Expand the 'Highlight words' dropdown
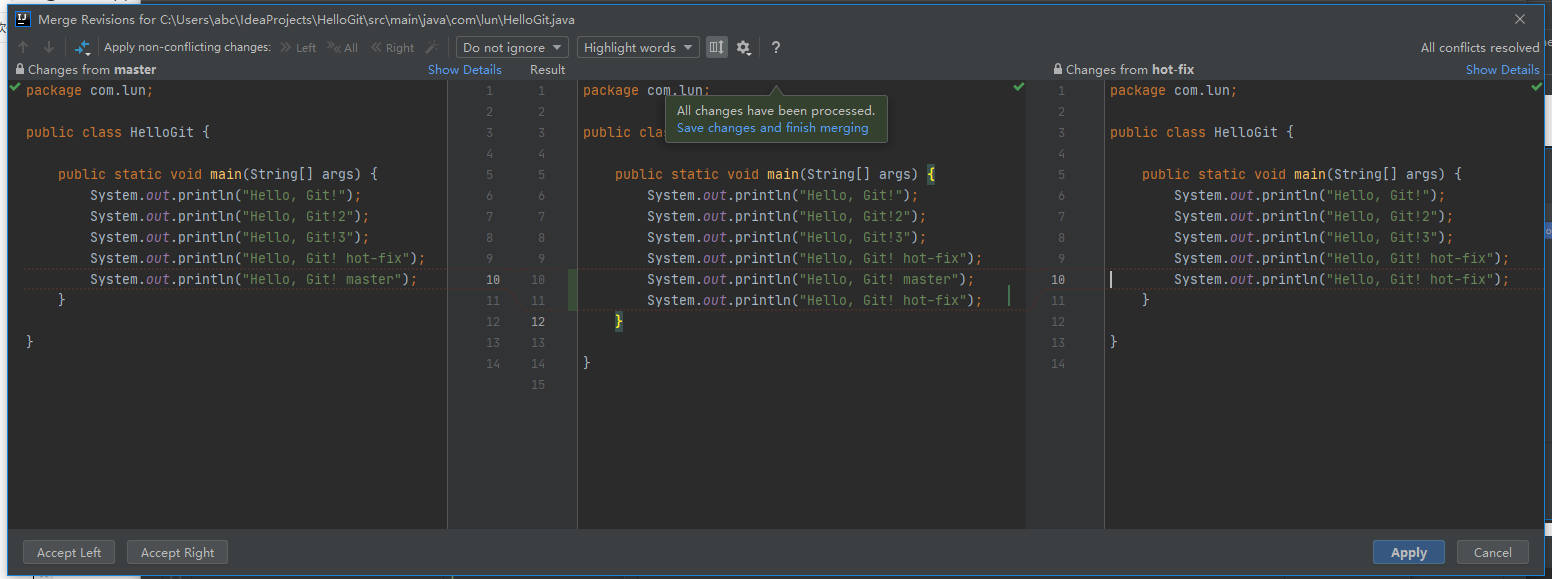 pyautogui.click(x=638, y=47)
